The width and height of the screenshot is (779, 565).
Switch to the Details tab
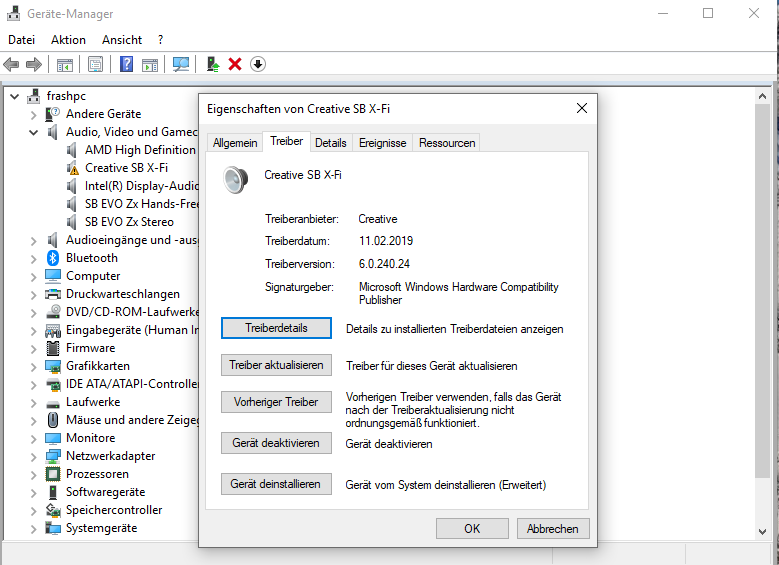[x=330, y=143]
